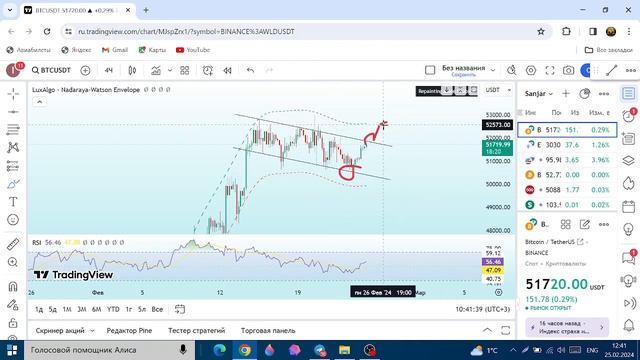Select the watchlist row showing 3.96%
640x360 pixels.
[x=567, y=160]
